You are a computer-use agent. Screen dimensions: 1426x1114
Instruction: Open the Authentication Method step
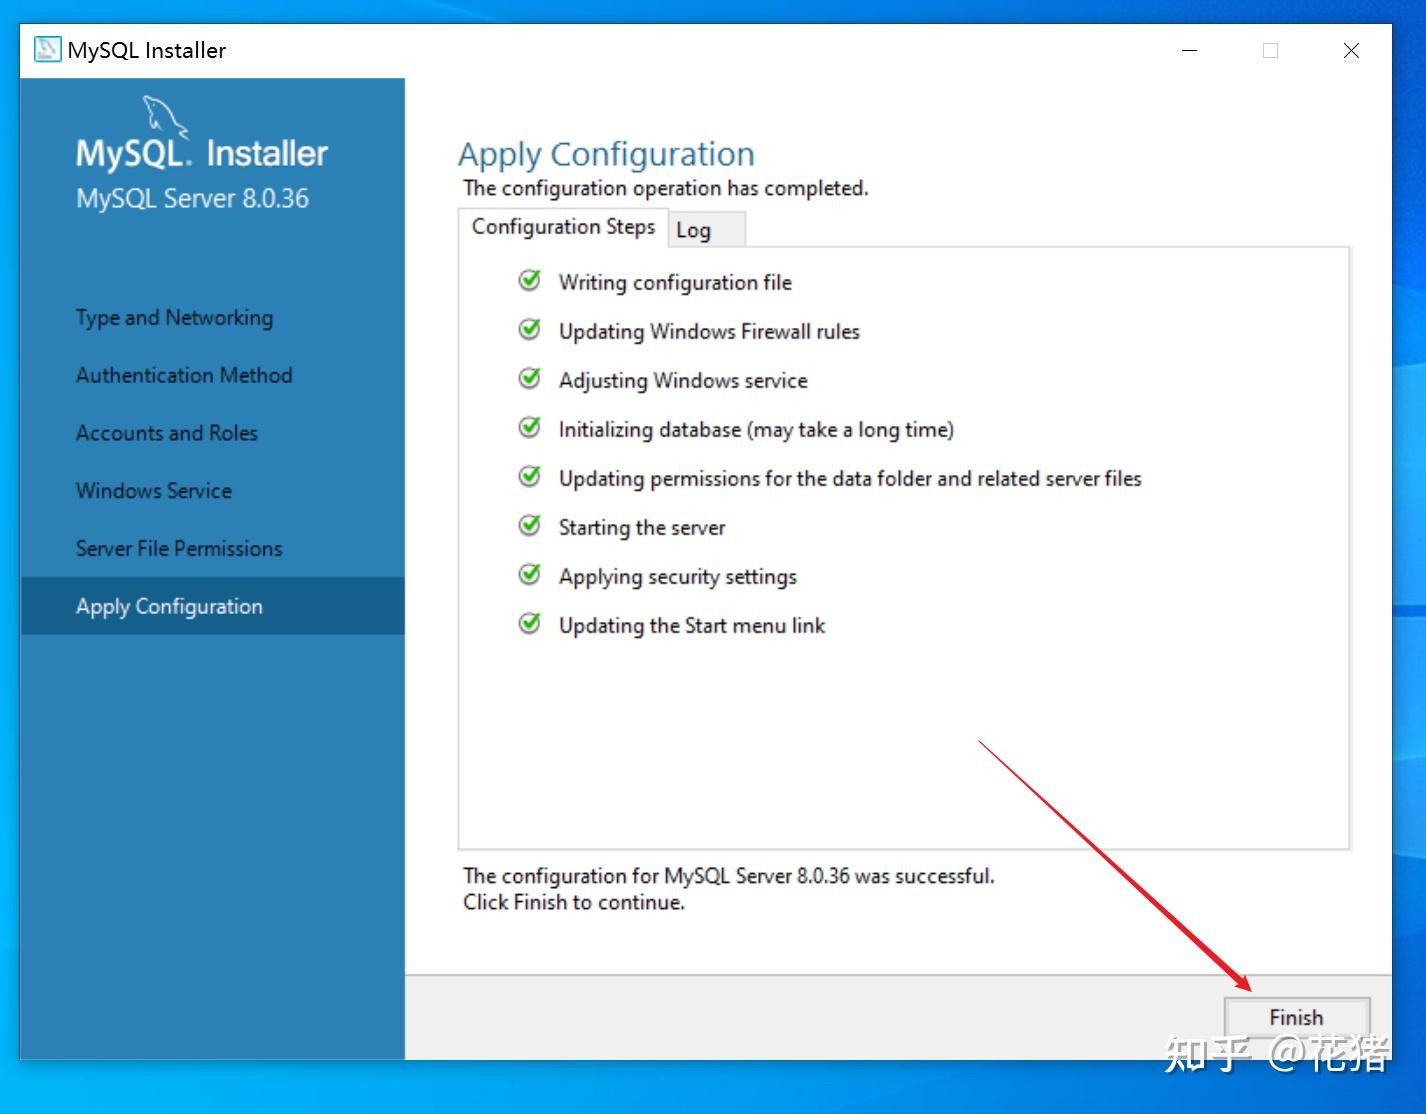[184, 375]
